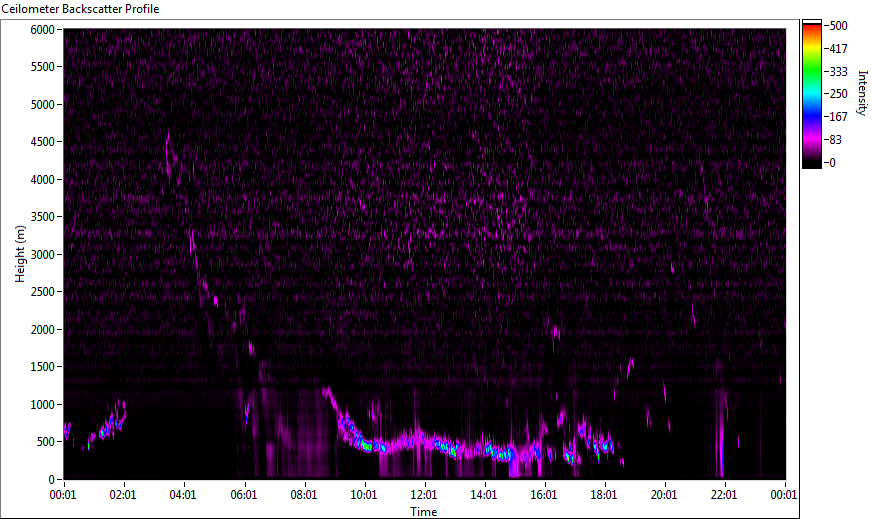Click the 500 height axis tick label
This screenshot has width=872, height=519.
tap(45, 442)
